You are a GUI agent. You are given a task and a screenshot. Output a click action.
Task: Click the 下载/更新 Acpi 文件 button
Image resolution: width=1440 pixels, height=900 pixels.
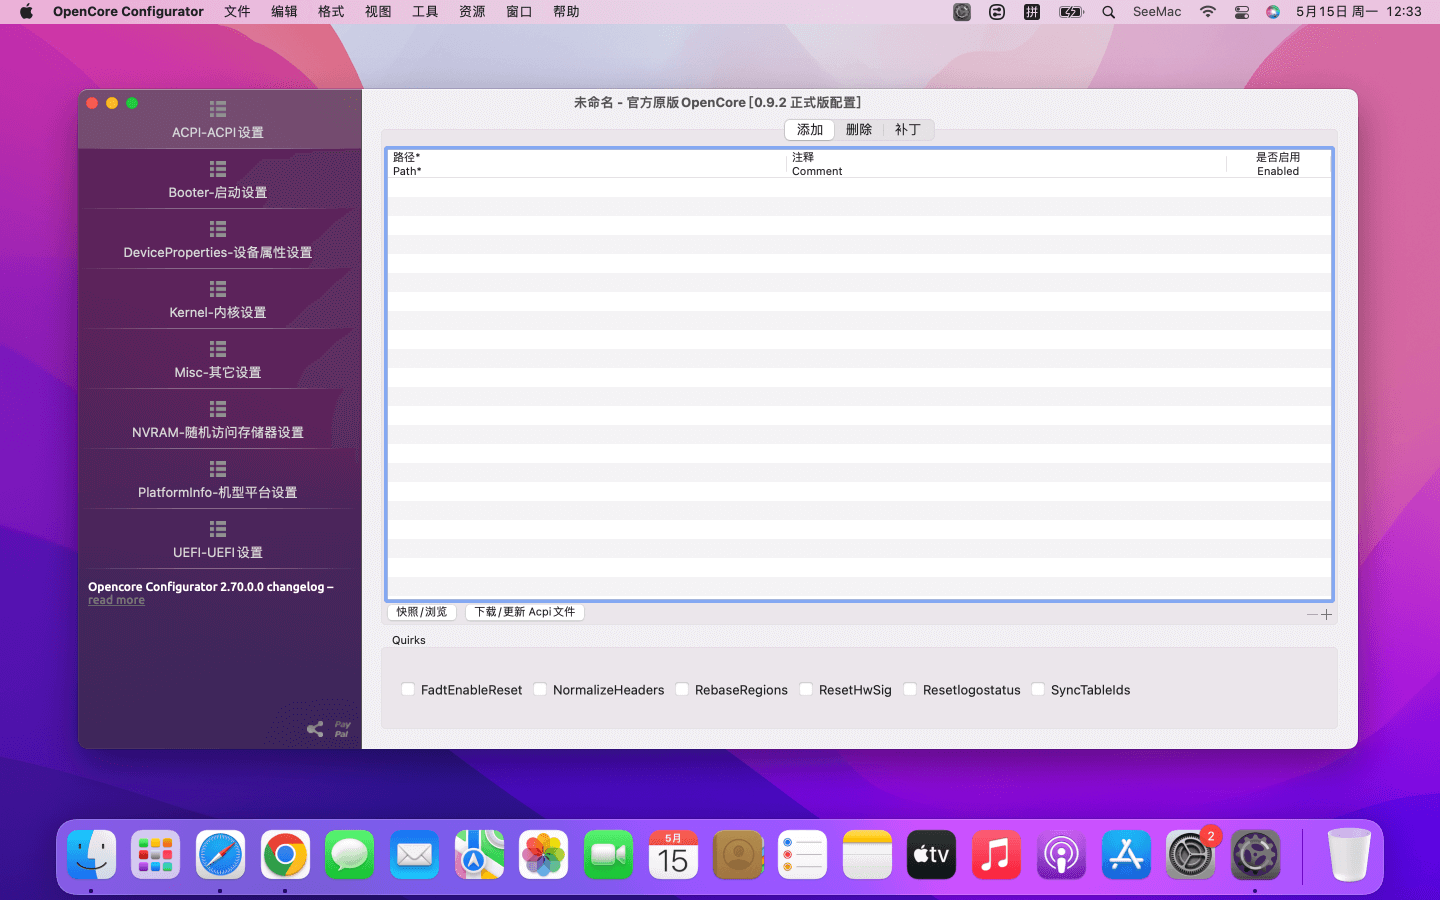[524, 612]
